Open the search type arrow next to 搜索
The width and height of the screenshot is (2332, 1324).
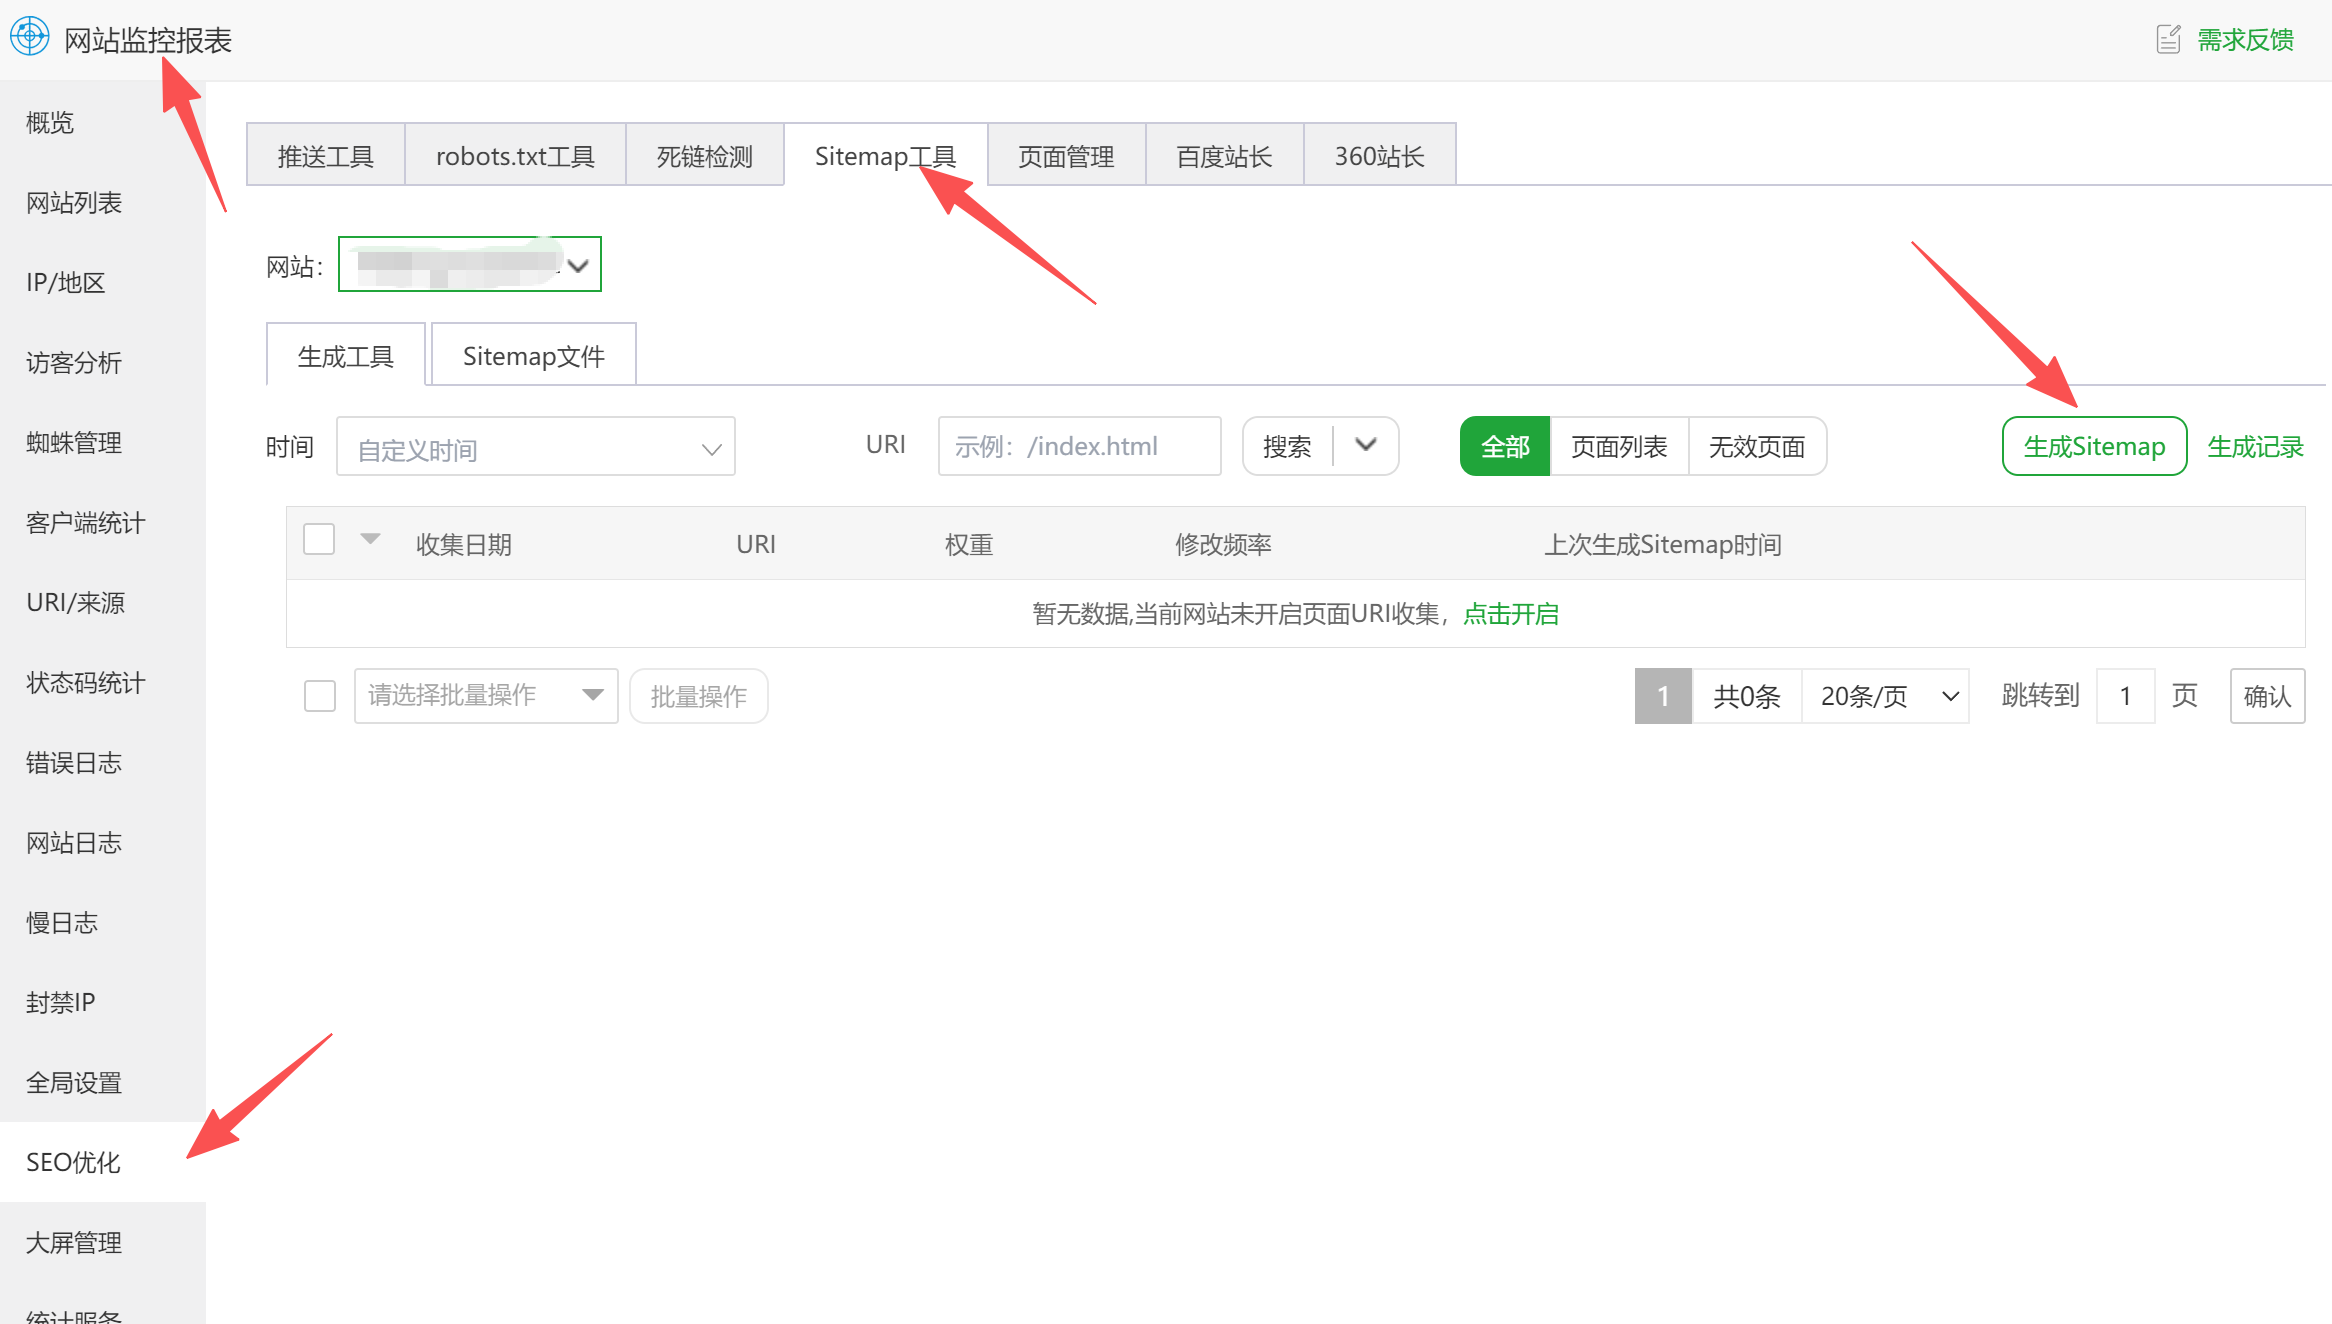(1366, 445)
